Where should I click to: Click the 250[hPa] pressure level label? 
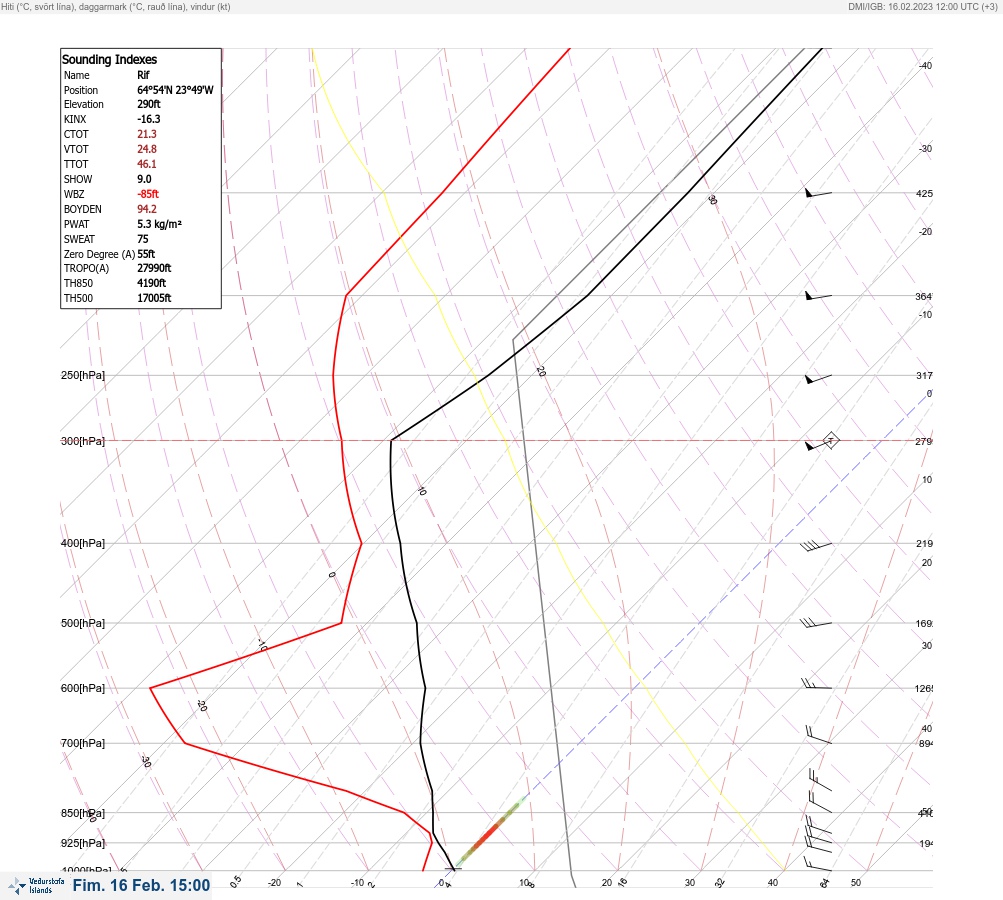[x=83, y=375]
